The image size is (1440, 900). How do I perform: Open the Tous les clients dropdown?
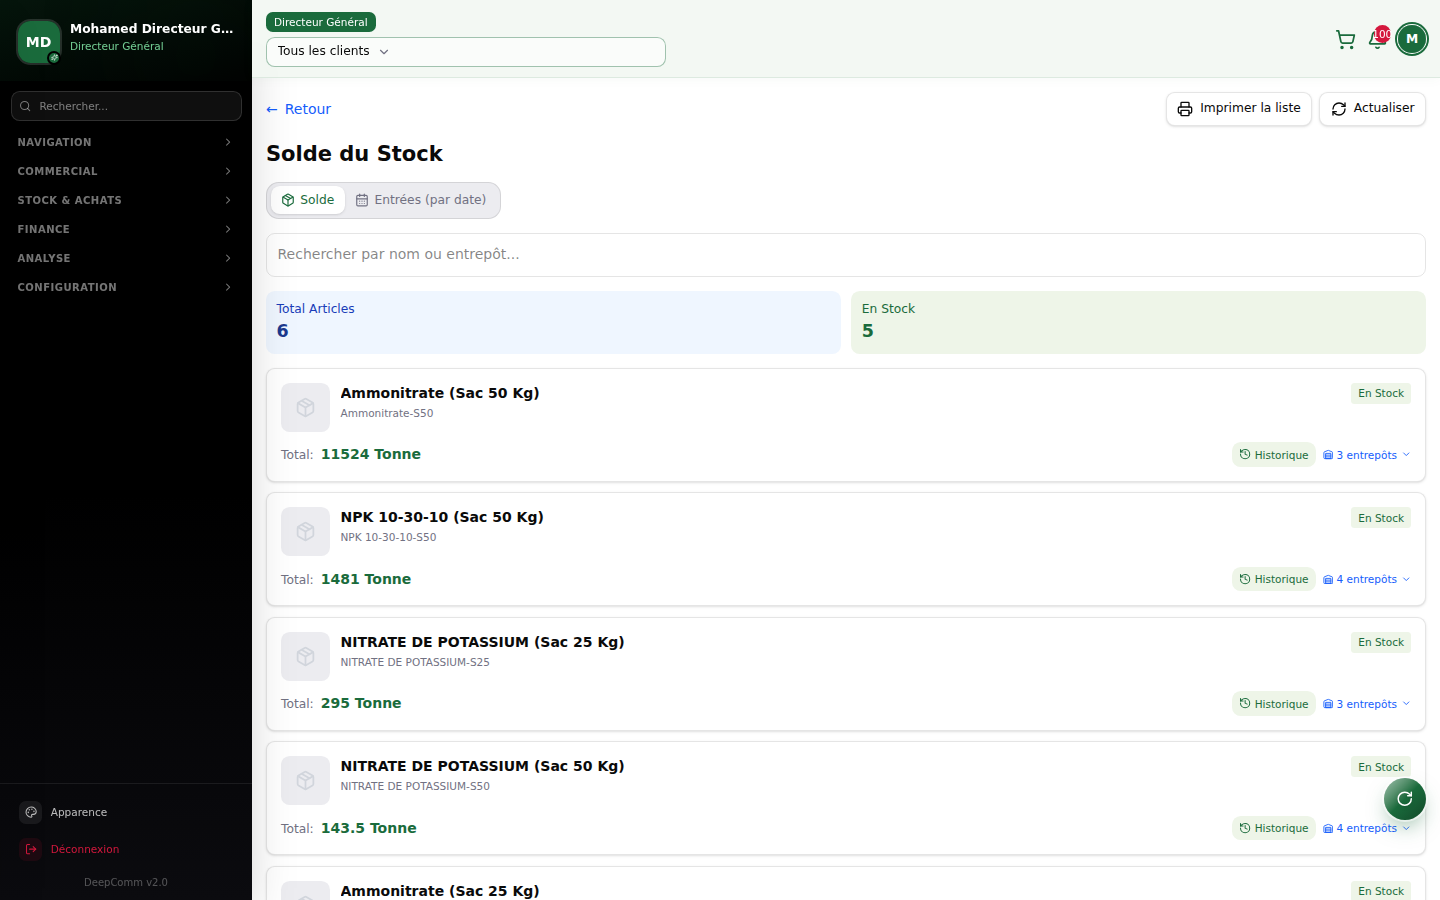pos(466,52)
